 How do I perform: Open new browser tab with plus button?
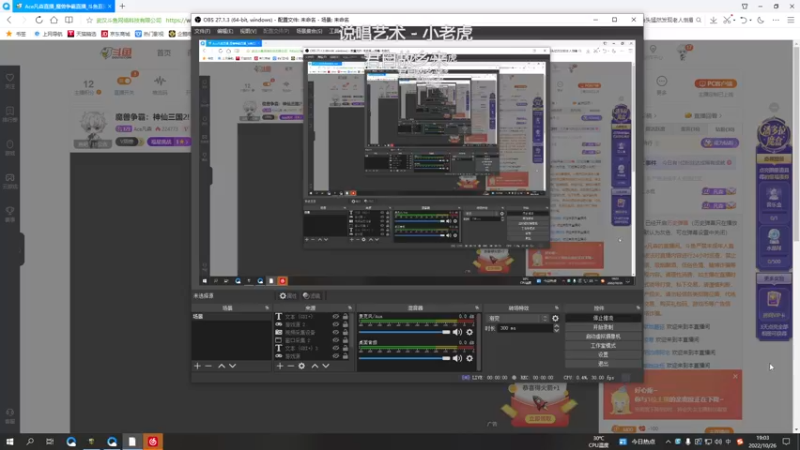(x=122, y=6)
